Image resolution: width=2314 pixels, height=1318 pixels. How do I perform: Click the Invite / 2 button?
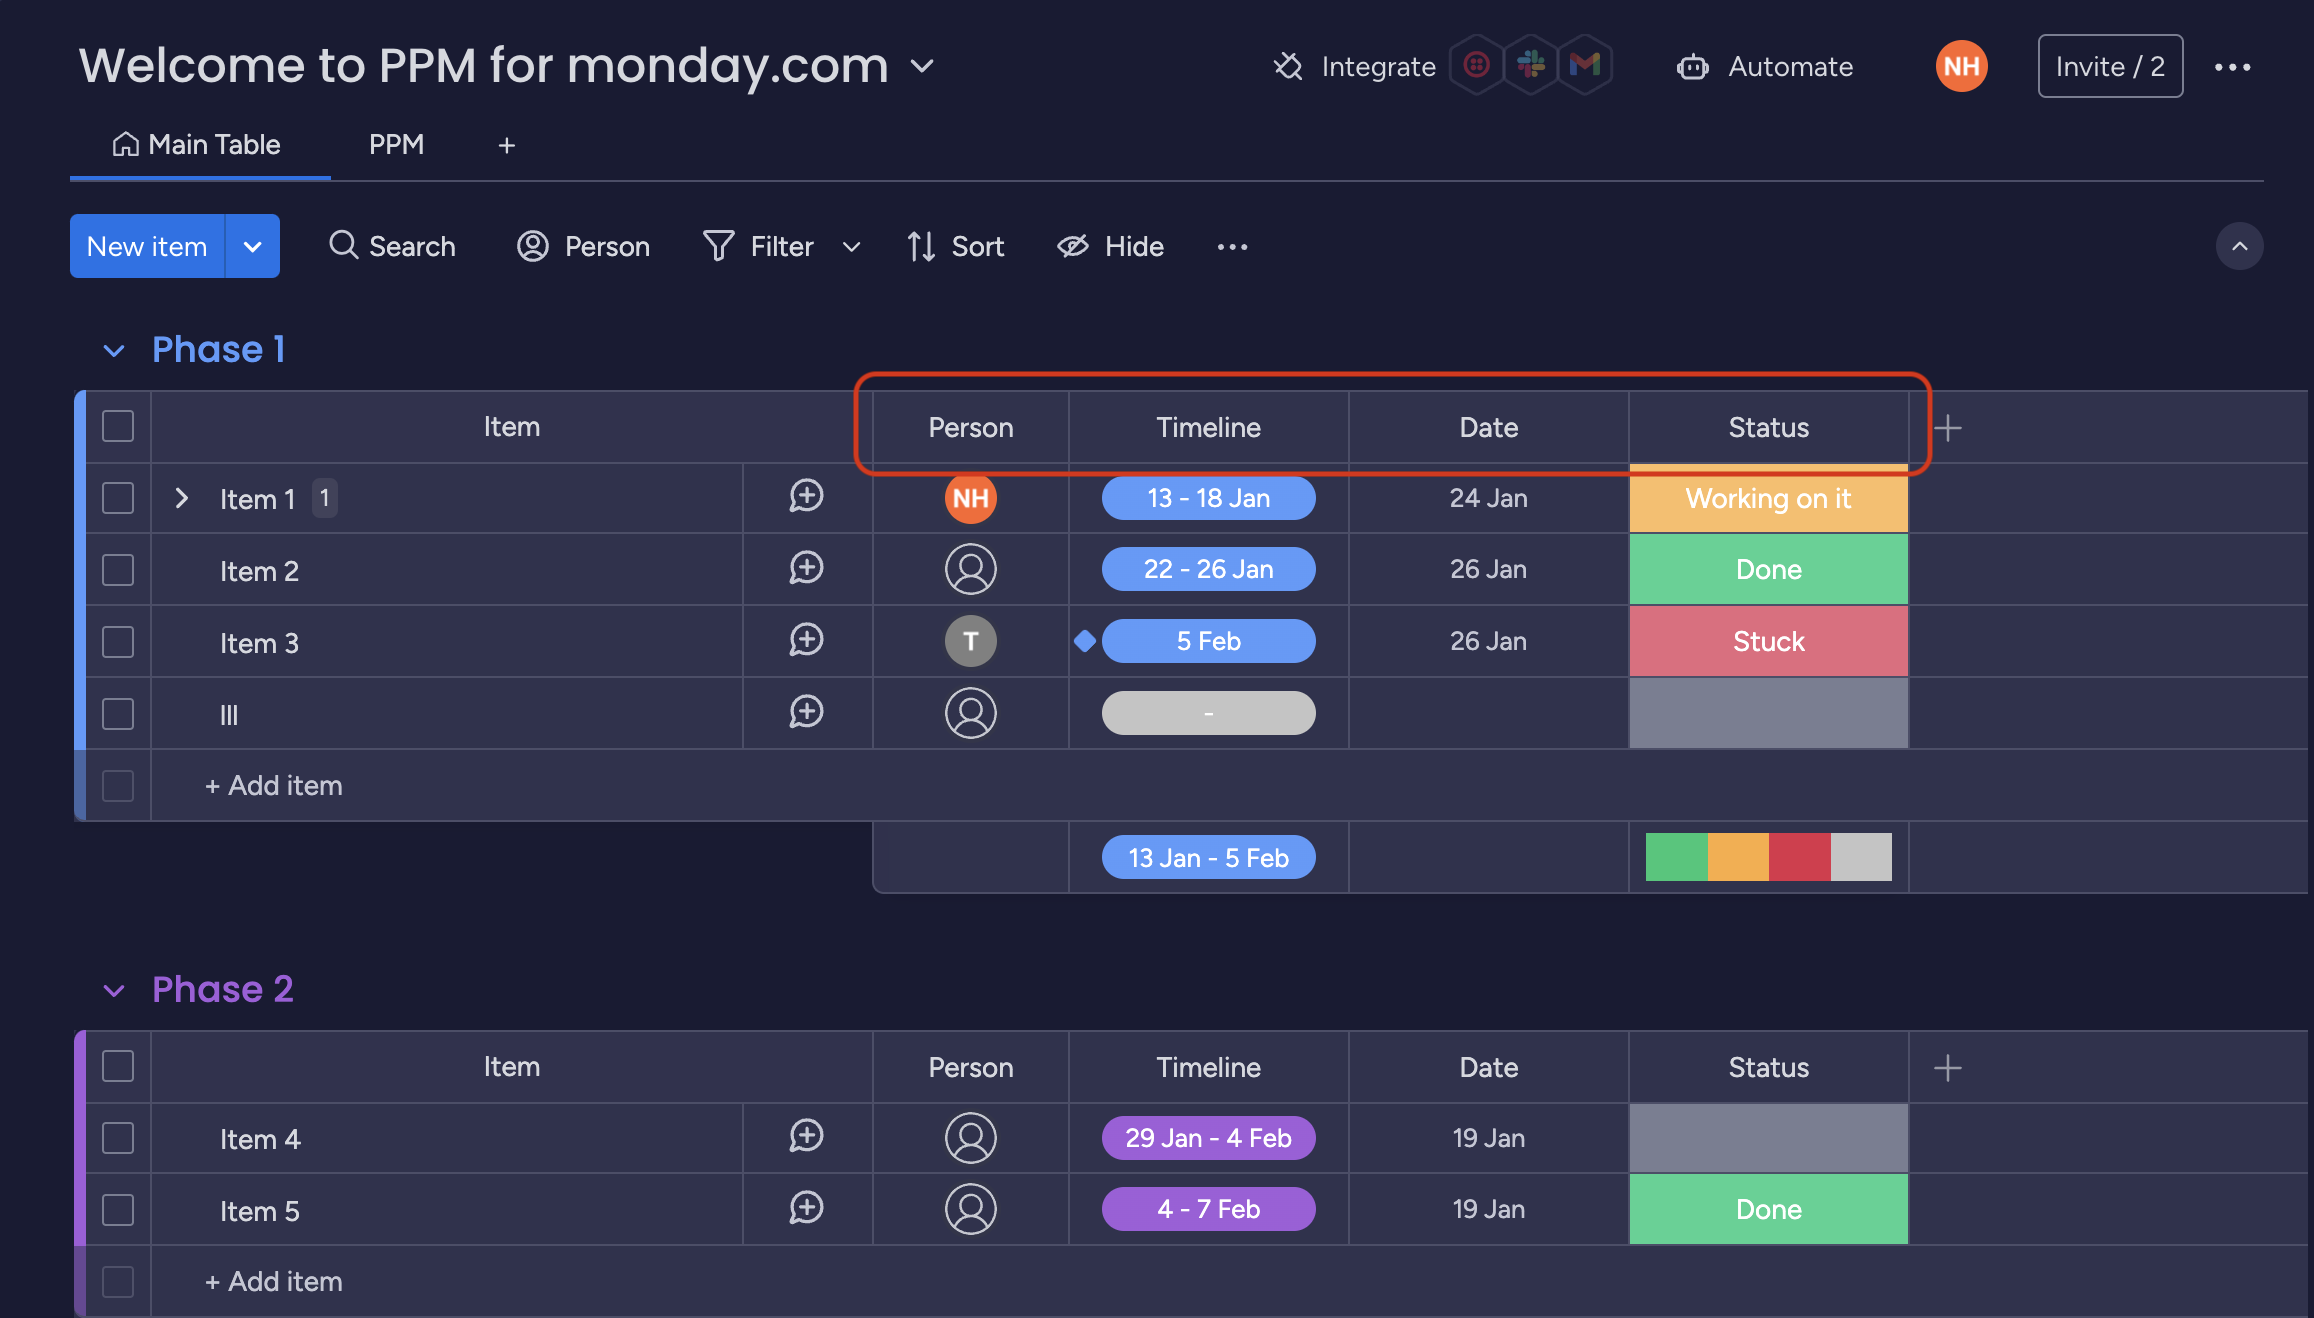point(2110,66)
